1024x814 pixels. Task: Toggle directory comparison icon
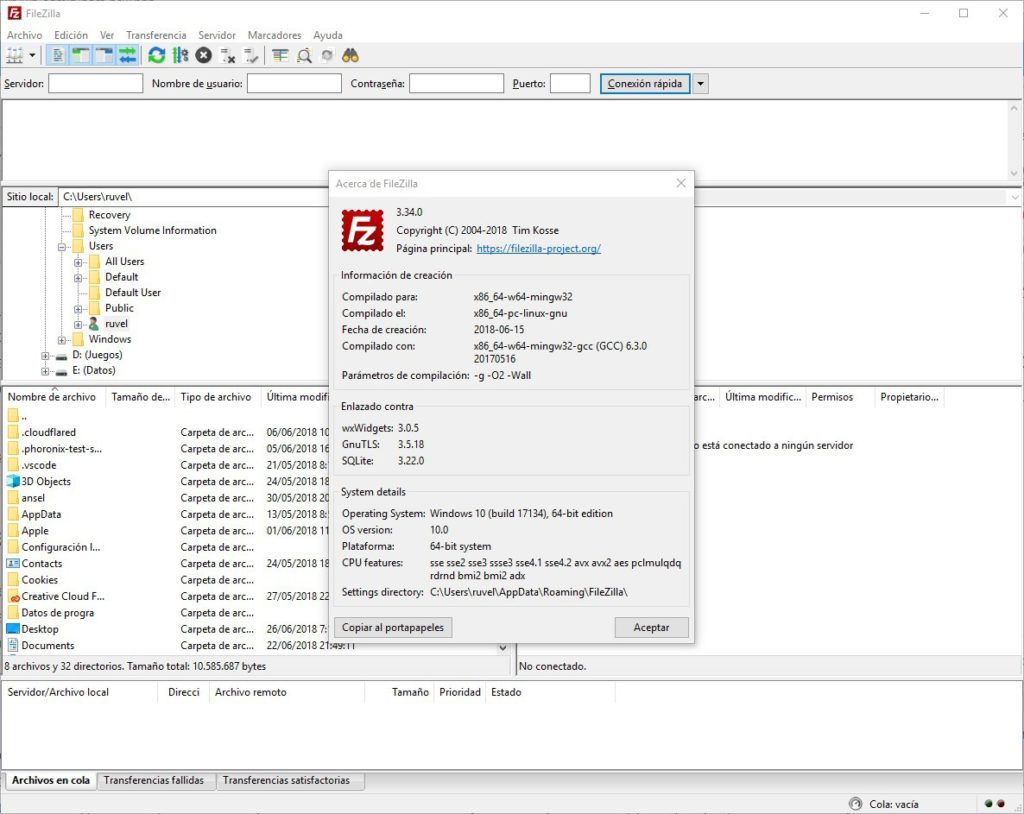point(304,56)
